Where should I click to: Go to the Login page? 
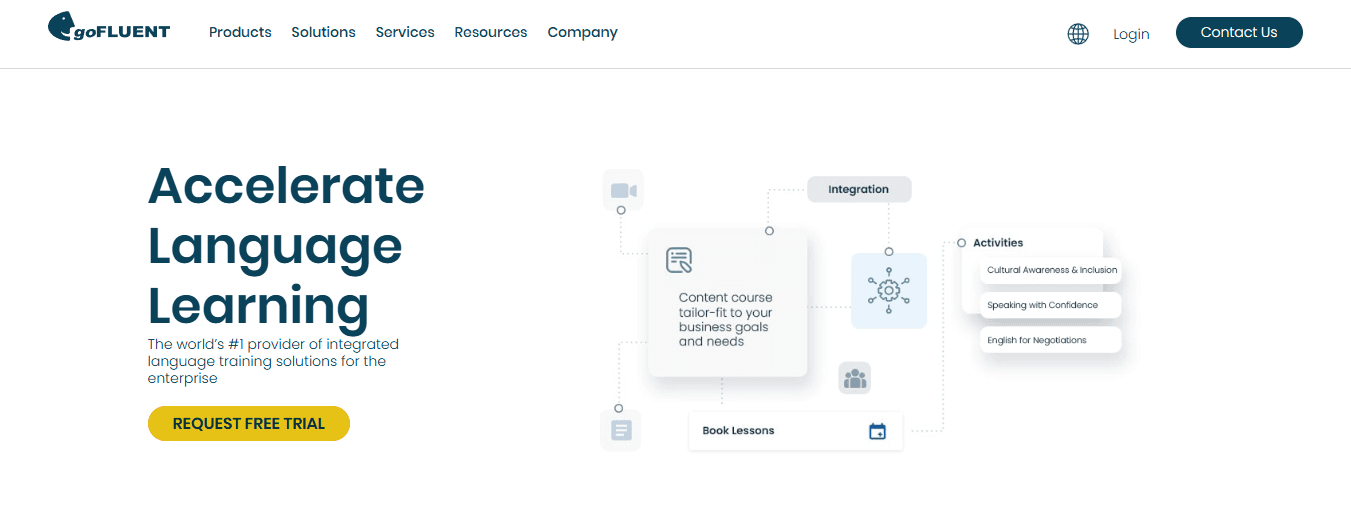1131,34
